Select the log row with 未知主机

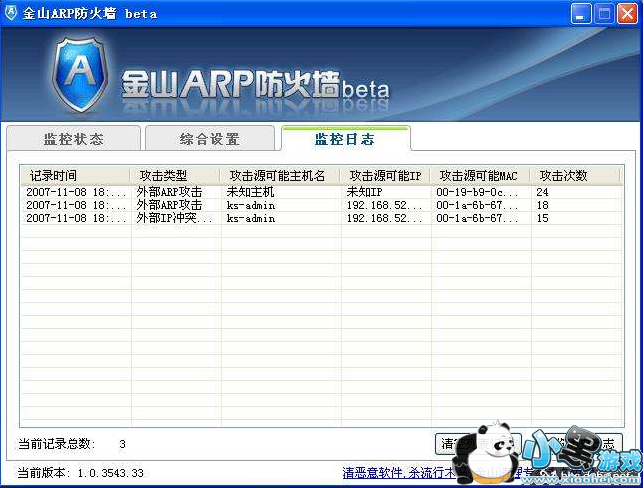coord(322,192)
